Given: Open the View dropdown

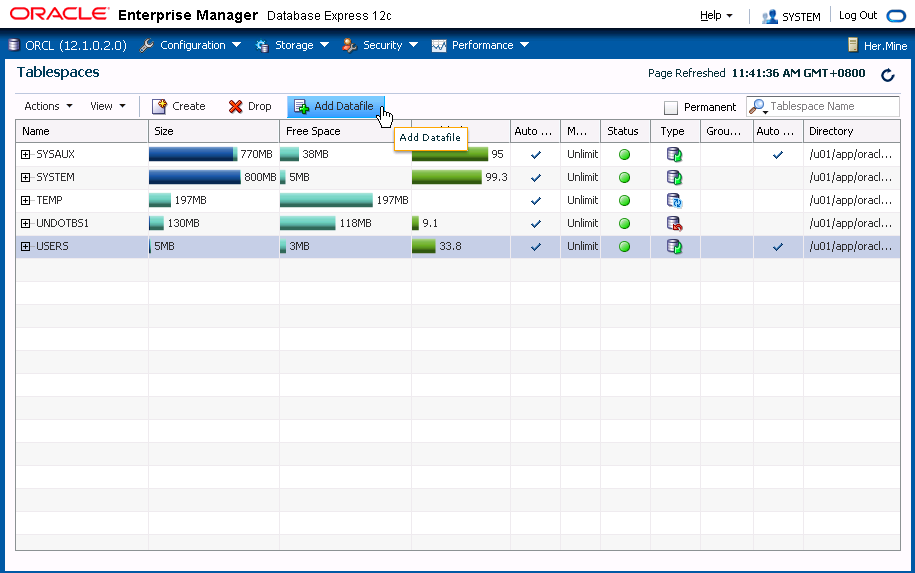Looking at the screenshot, I should [x=108, y=106].
